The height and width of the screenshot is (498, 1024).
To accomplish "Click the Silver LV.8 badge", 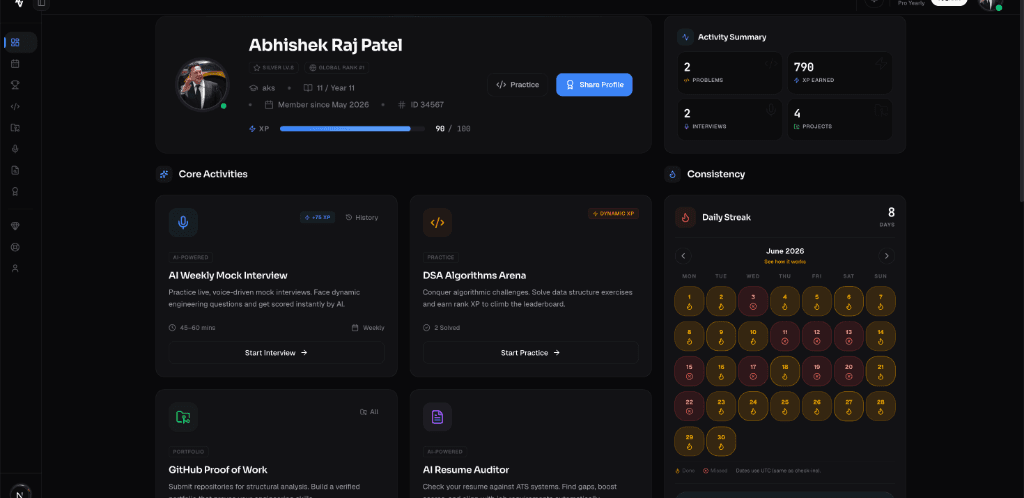I will pos(274,67).
